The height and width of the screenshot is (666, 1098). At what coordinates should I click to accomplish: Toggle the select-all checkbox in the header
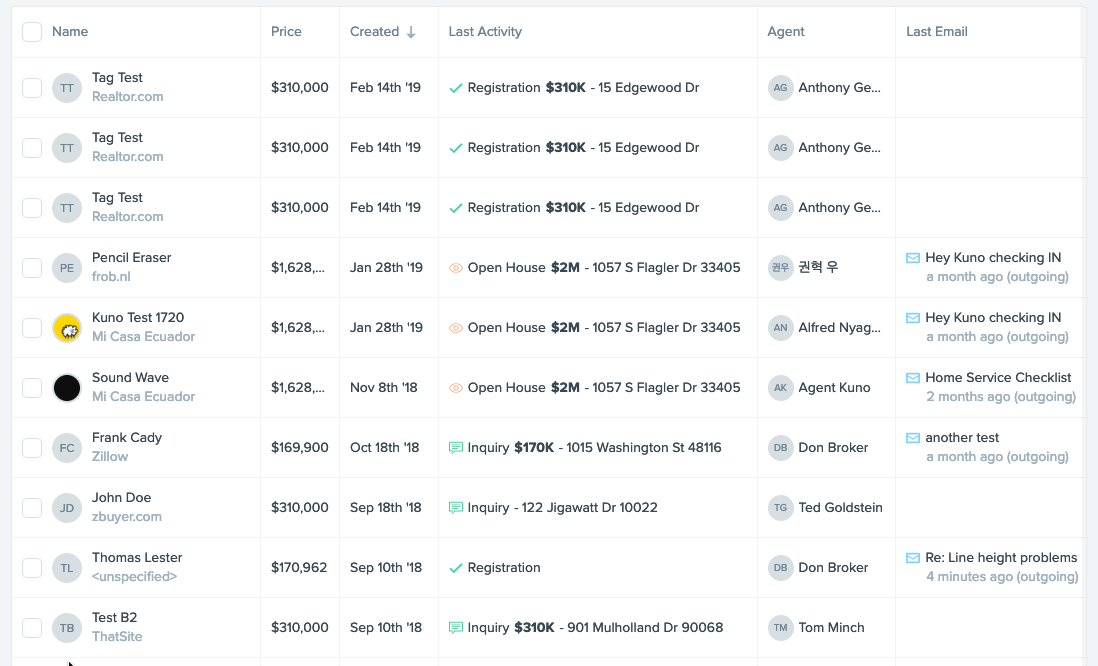[32, 32]
